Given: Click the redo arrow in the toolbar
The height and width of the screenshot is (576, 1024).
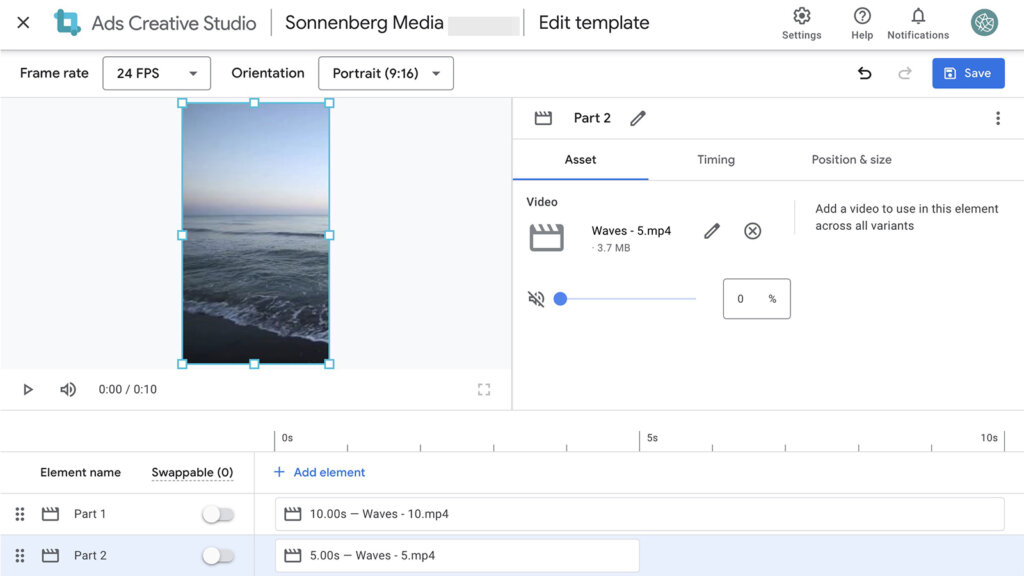Looking at the screenshot, I should (904, 73).
